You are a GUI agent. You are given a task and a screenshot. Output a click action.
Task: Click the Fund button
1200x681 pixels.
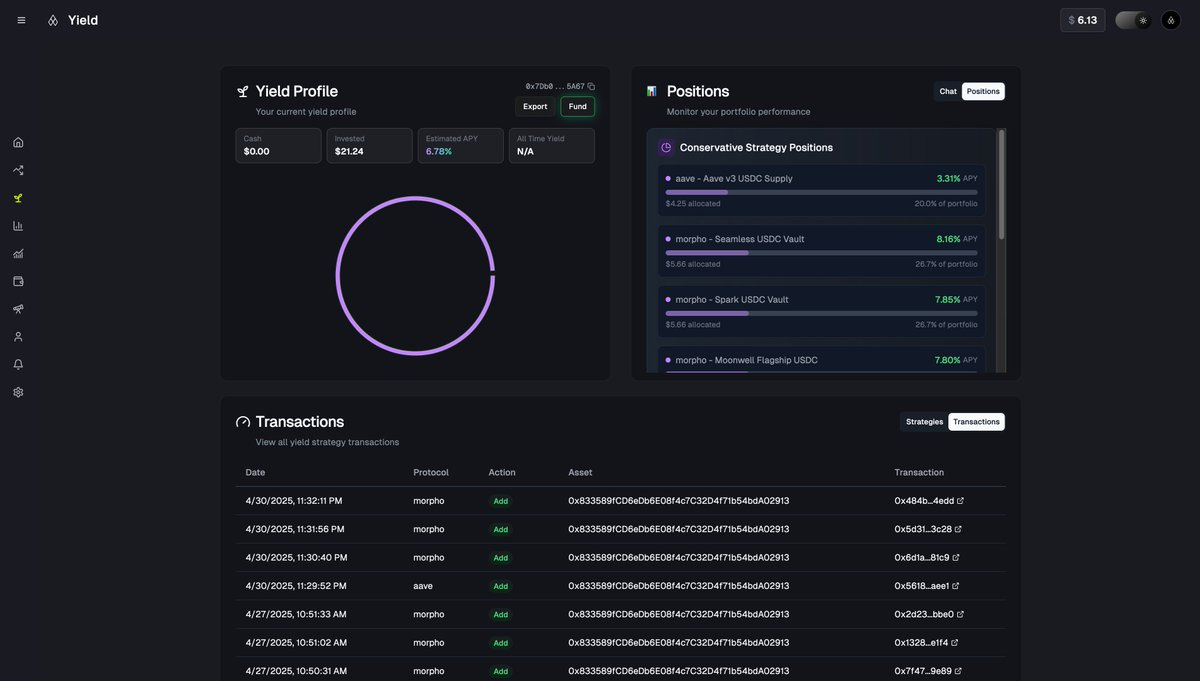click(x=577, y=107)
